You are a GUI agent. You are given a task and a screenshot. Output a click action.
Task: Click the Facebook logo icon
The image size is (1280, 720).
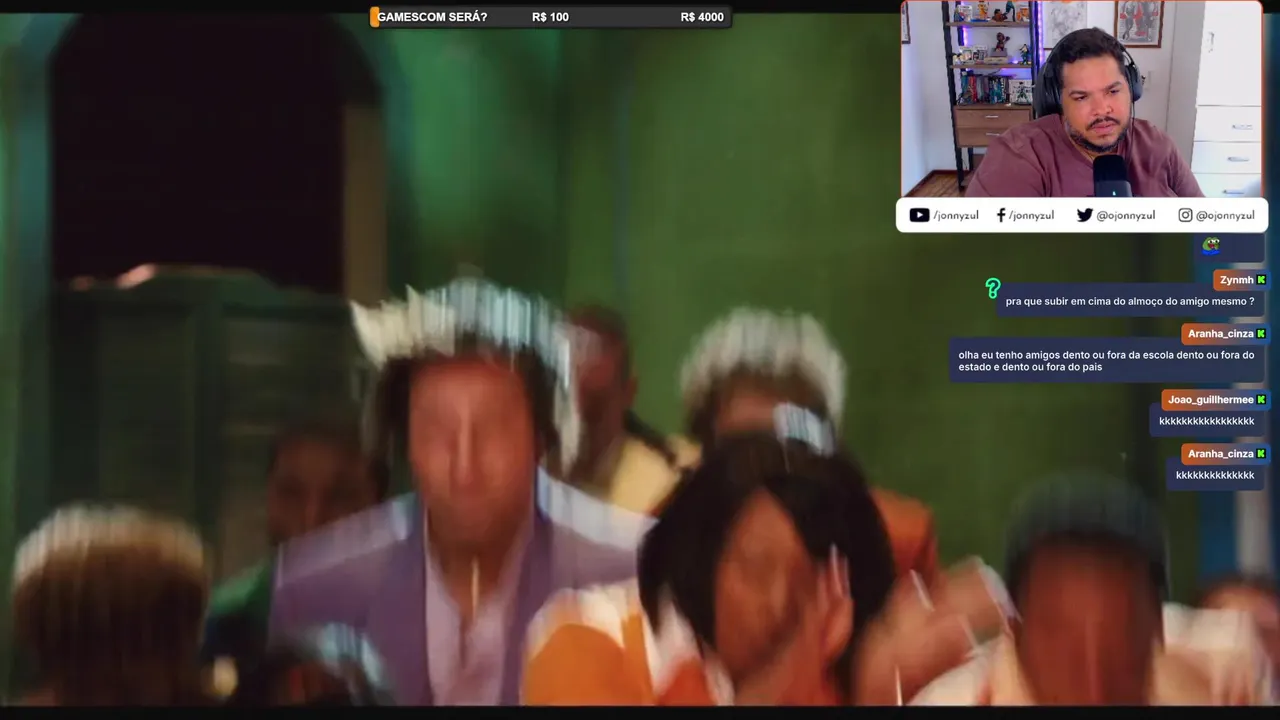pyautogui.click(x=1001, y=215)
